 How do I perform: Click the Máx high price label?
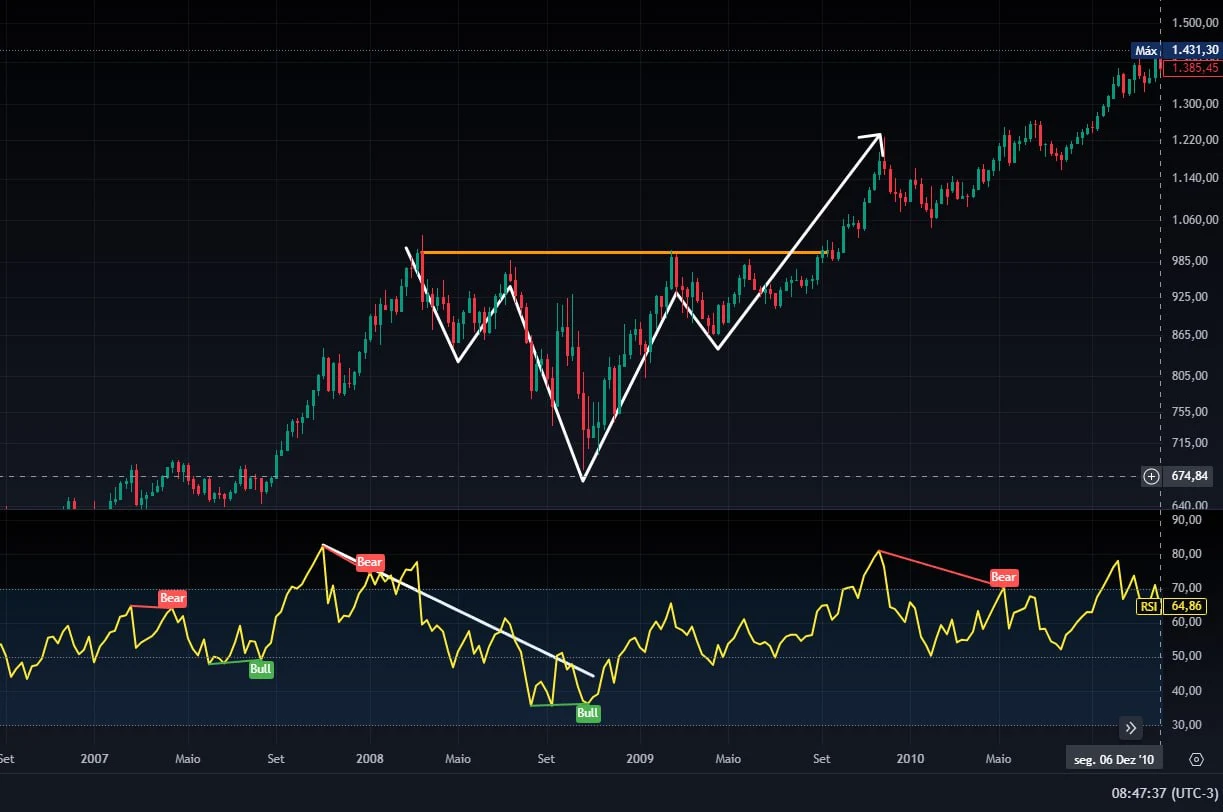[x=1146, y=50]
